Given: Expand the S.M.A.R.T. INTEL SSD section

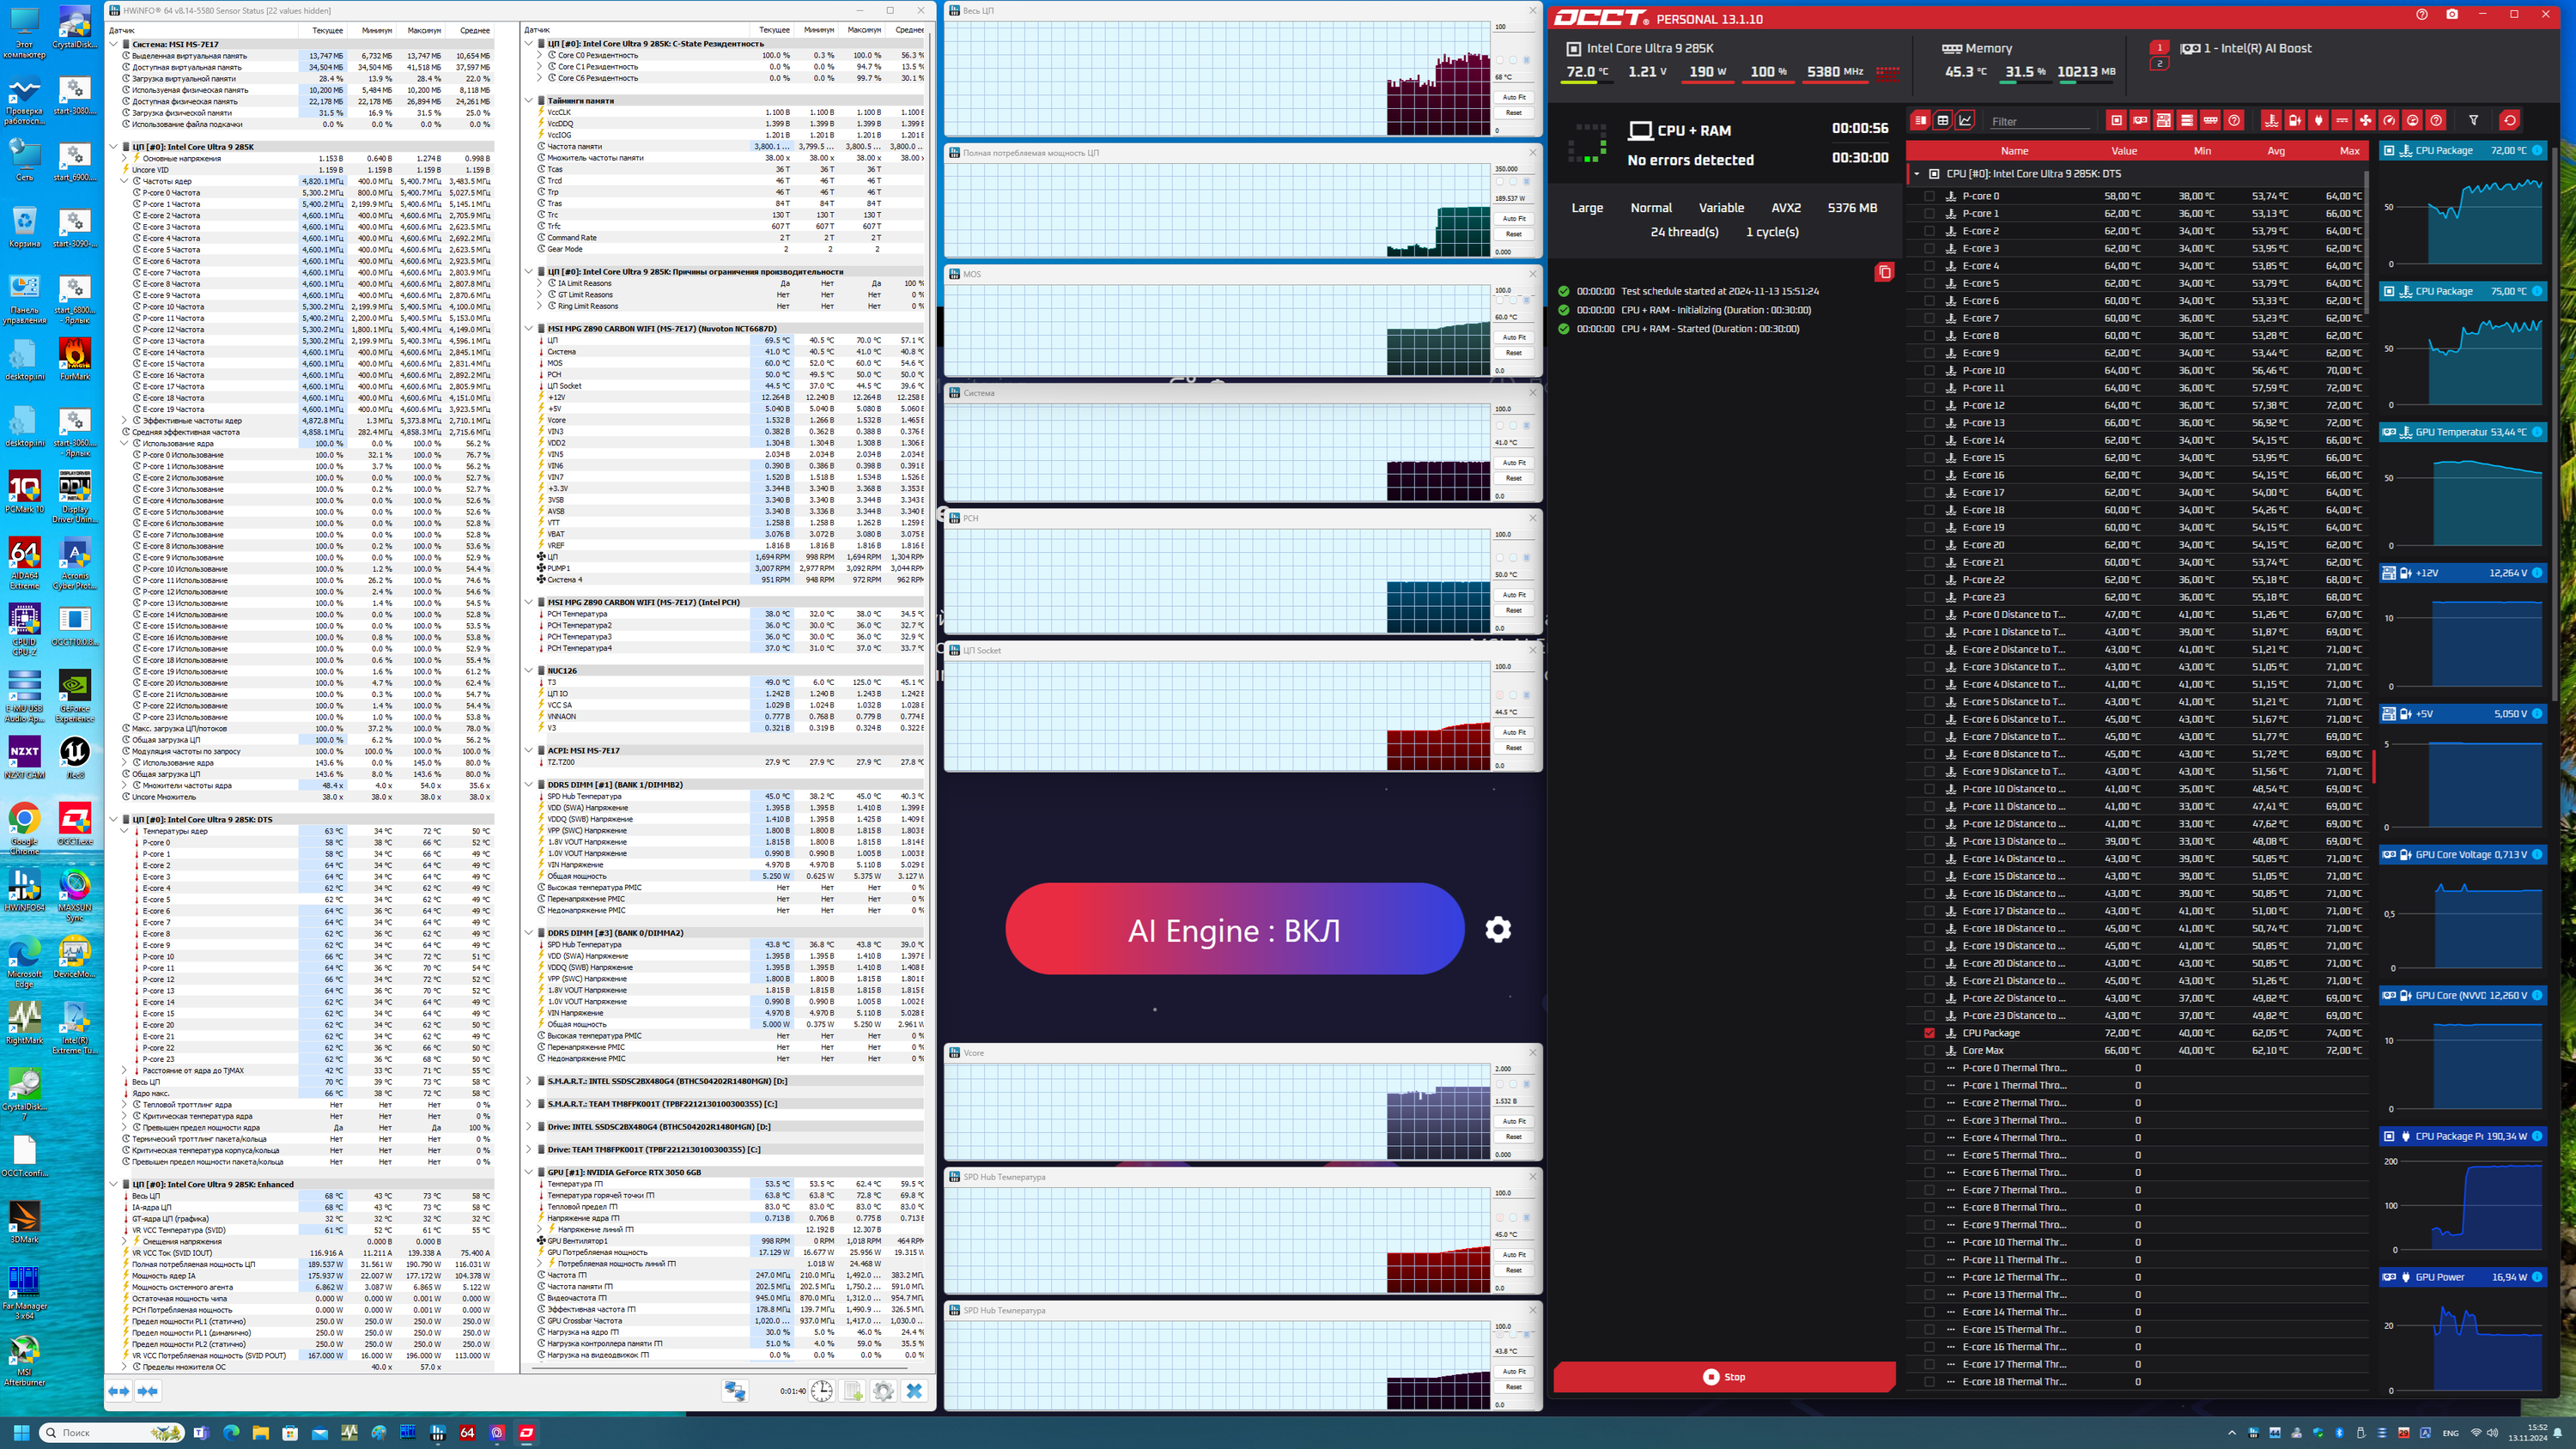Looking at the screenshot, I should [x=529, y=1081].
